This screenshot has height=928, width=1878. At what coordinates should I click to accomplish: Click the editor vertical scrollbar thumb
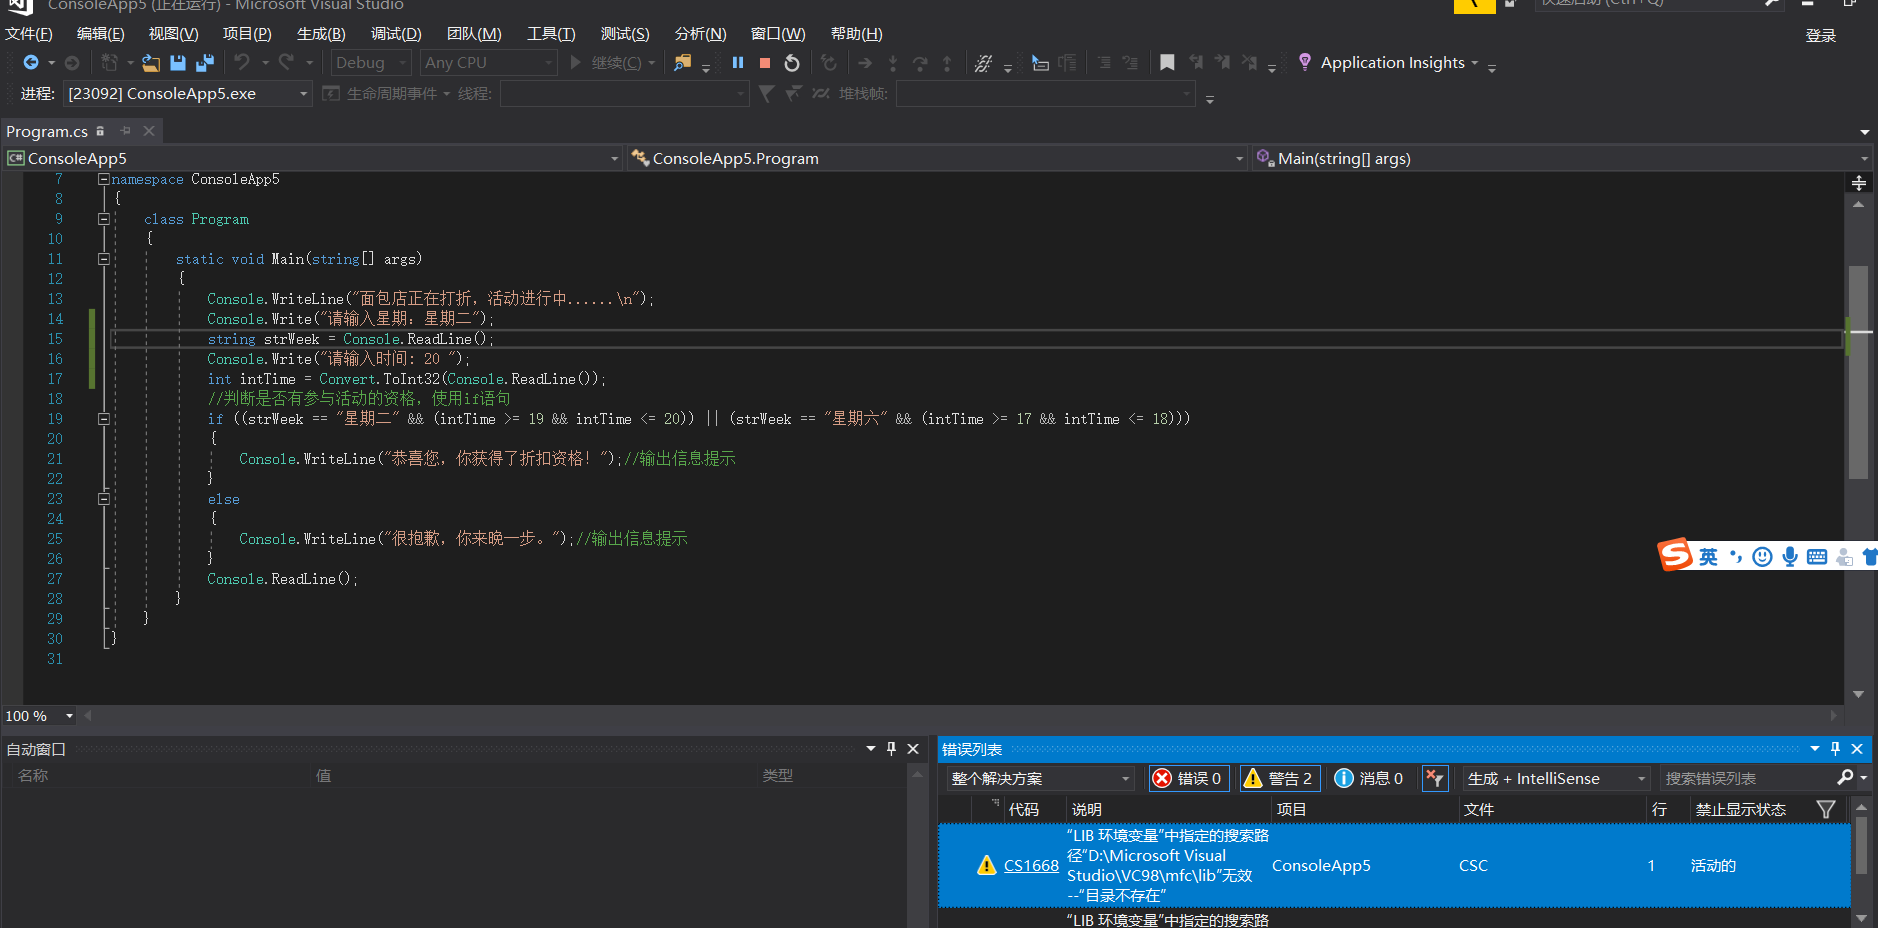pyautogui.click(x=1858, y=372)
